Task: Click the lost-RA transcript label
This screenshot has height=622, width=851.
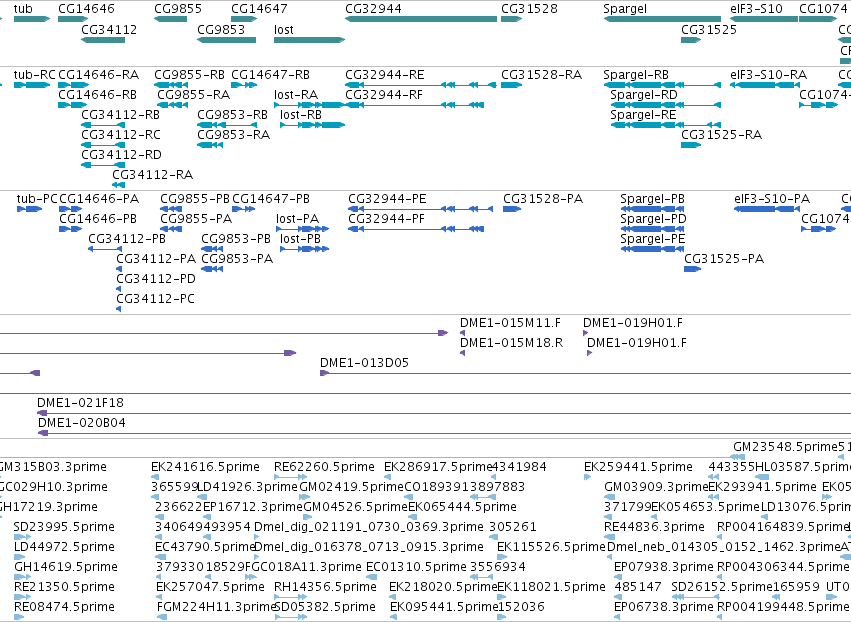Action: click(x=296, y=95)
